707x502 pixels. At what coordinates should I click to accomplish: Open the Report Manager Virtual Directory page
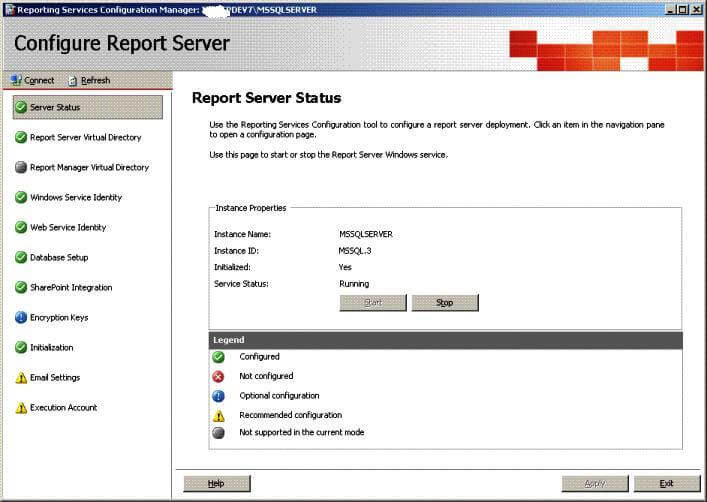click(89, 167)
